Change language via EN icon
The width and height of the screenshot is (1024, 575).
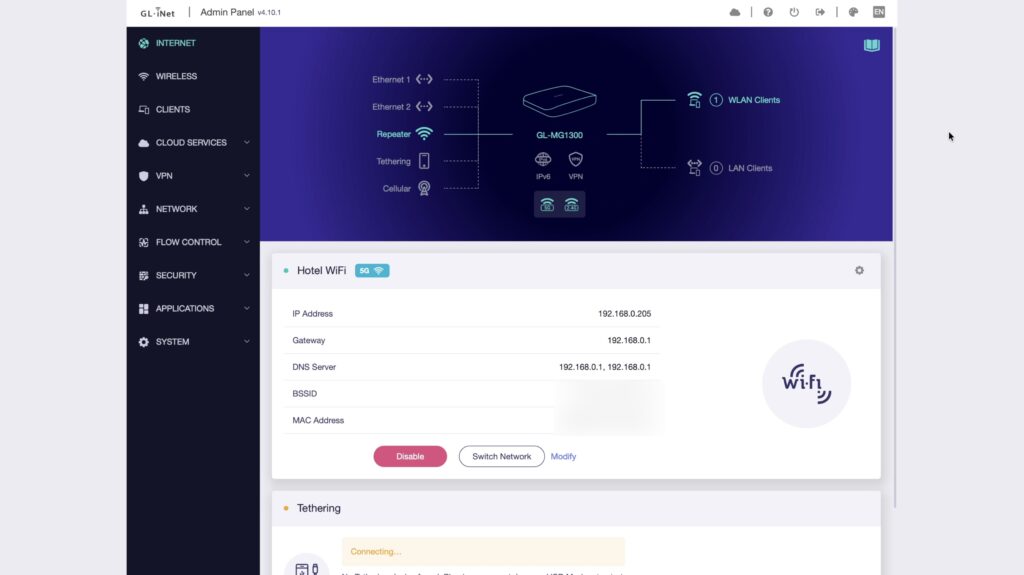[879, 12]
